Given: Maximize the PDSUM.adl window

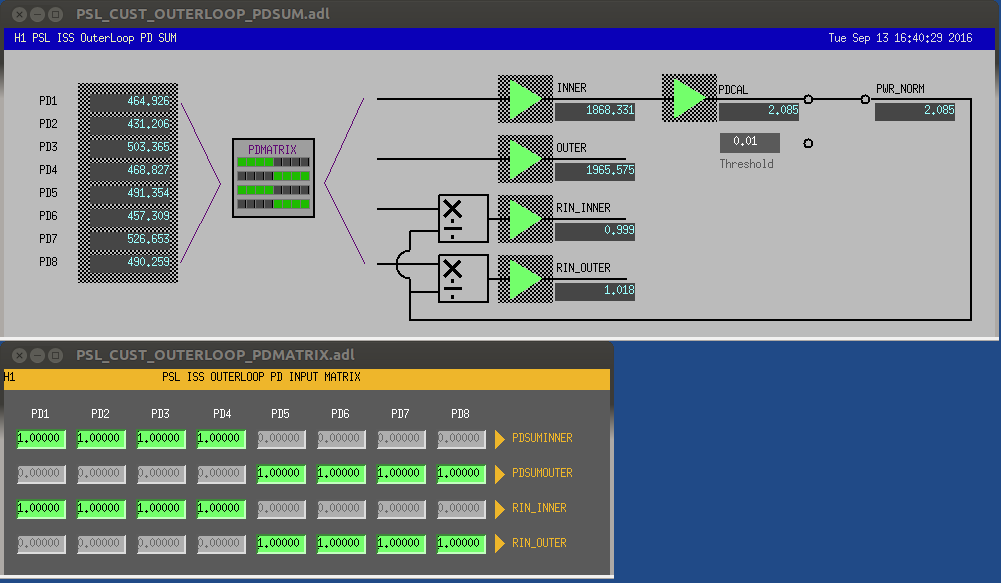Looking at the screenshot, I should tap(56, 14).
